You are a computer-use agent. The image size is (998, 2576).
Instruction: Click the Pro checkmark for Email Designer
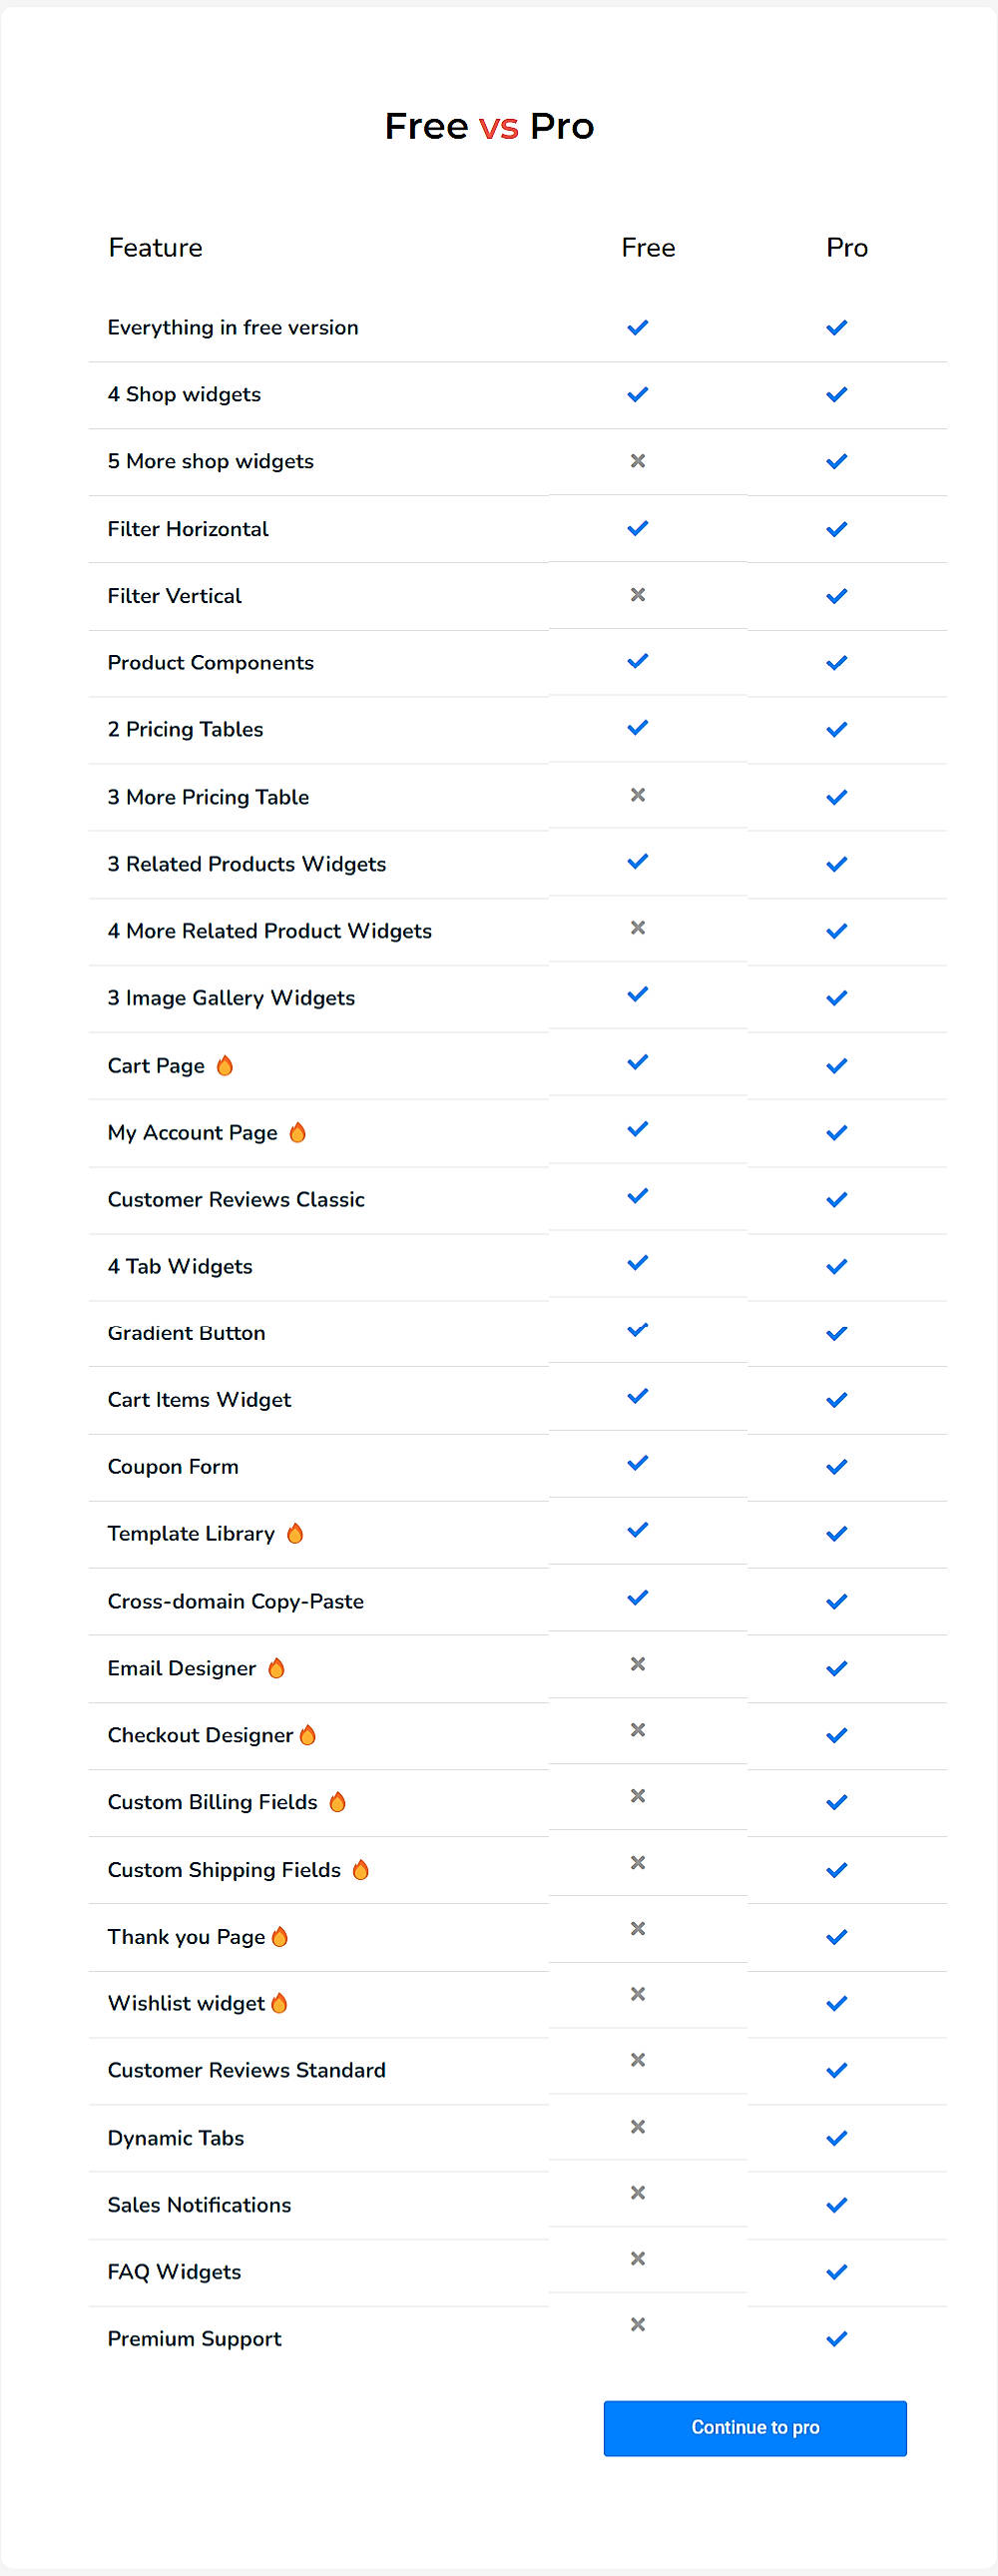[836, 1667]
